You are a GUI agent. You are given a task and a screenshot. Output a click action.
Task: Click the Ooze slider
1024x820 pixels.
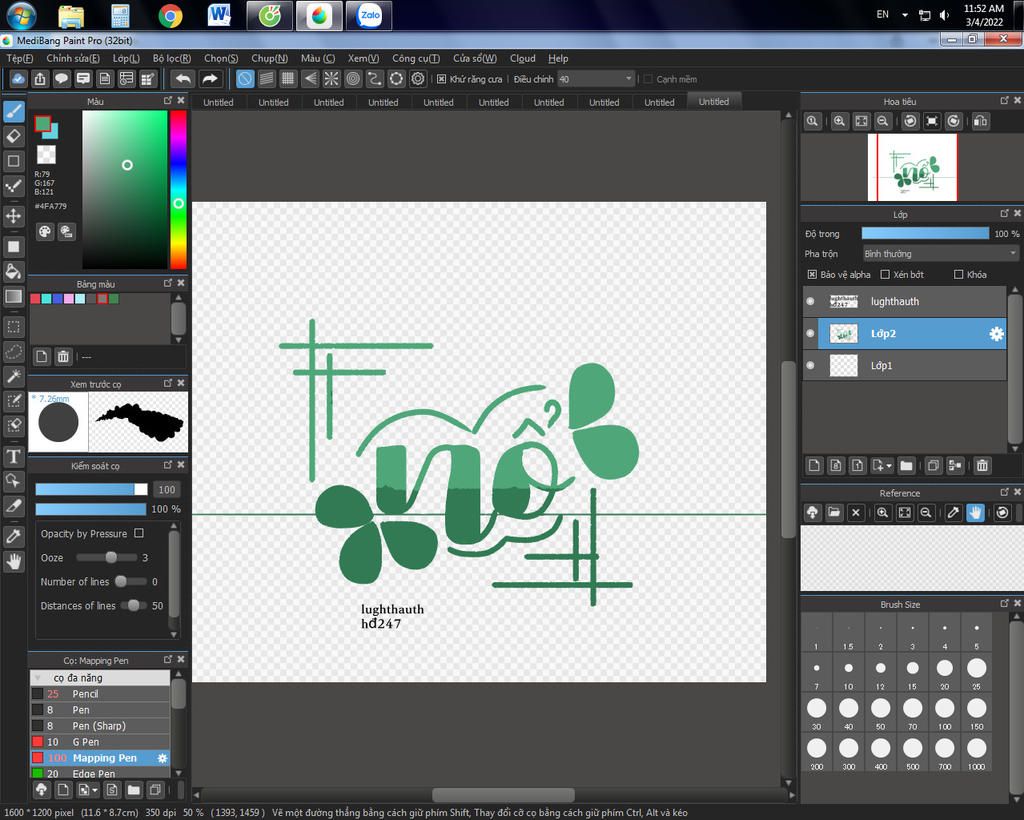(107, 558)
